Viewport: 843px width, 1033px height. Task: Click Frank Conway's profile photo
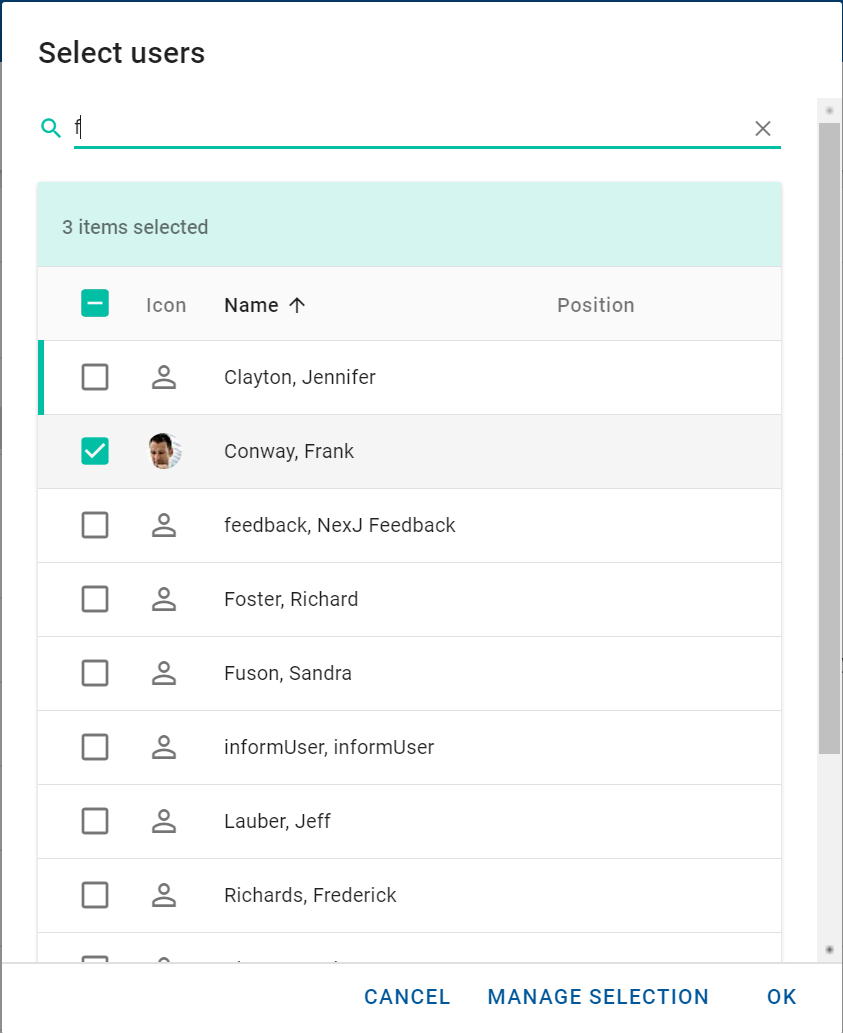(x=164, y=451)
